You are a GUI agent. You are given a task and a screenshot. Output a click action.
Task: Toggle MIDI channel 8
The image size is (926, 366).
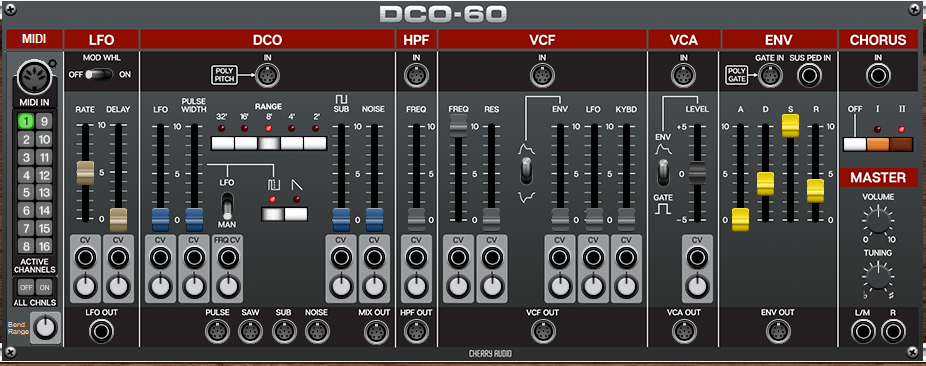coord(25,246)
